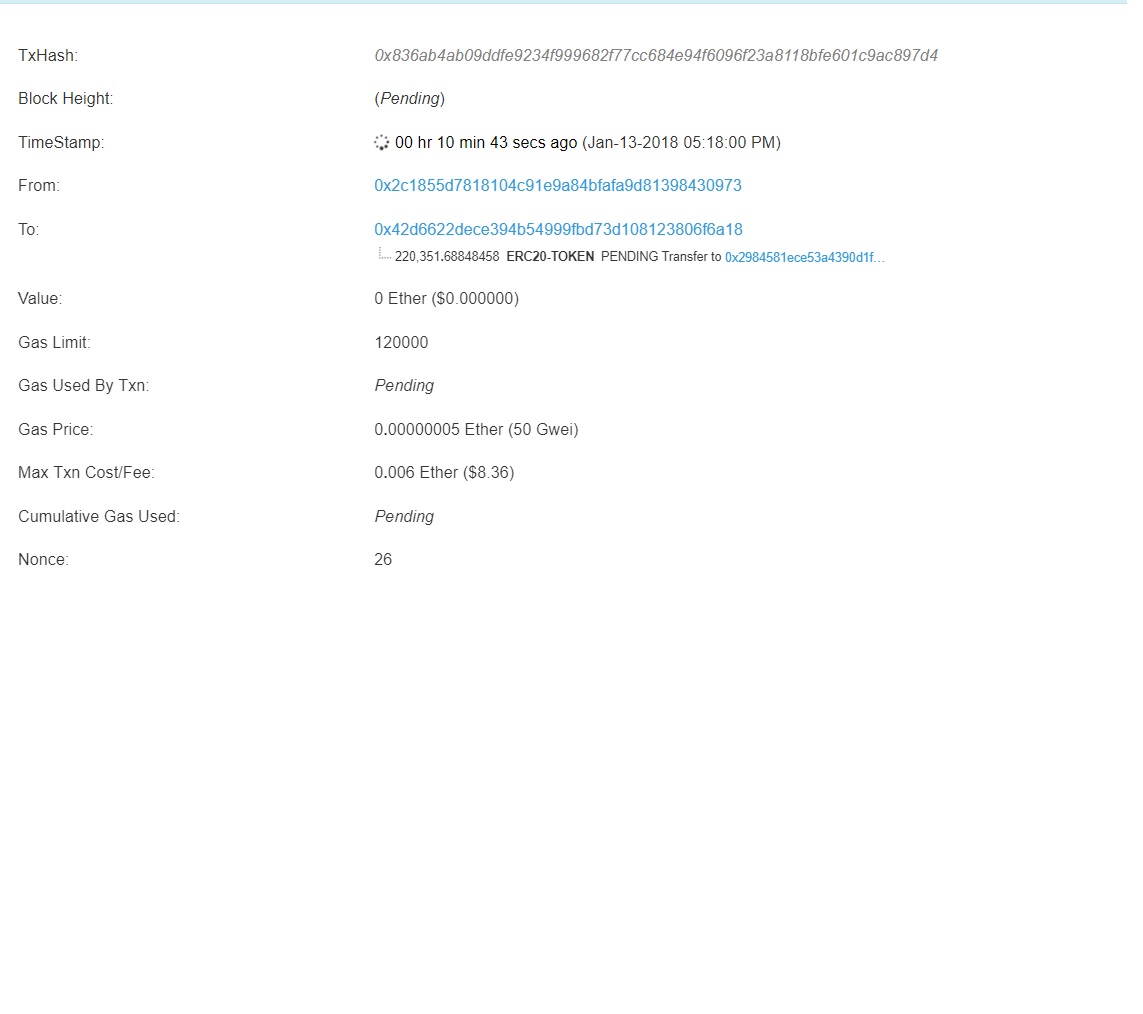Click the Block Height: label

66,99
